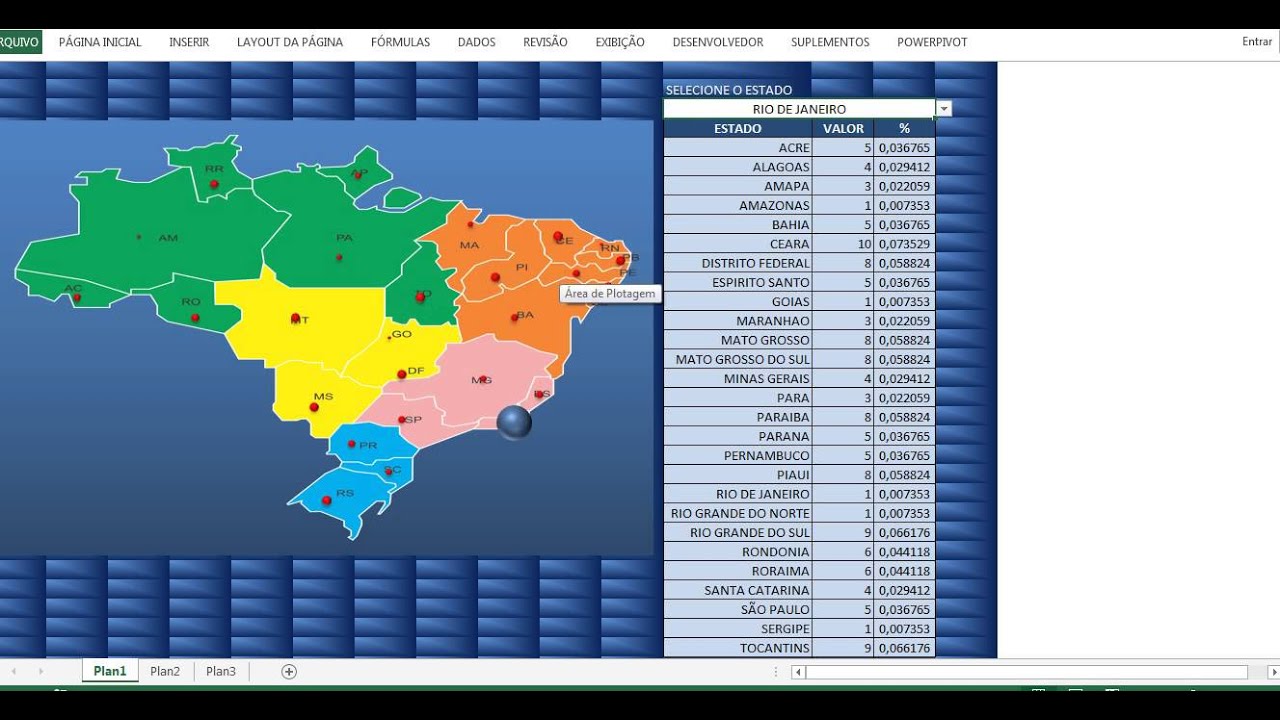
Task: Select the ACRE cell in the table
Action: click(738, 148)
